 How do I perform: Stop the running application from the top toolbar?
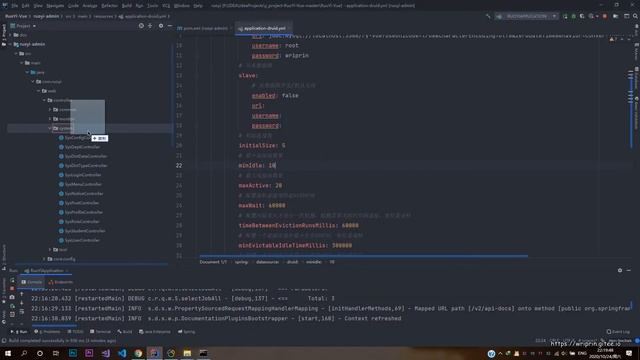(x=604, y=16)
